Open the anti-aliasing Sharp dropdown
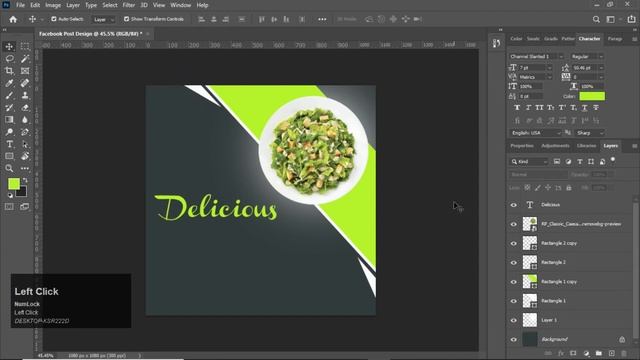The width and height of the screenshot is (640, 360). [x=590, y=133]
